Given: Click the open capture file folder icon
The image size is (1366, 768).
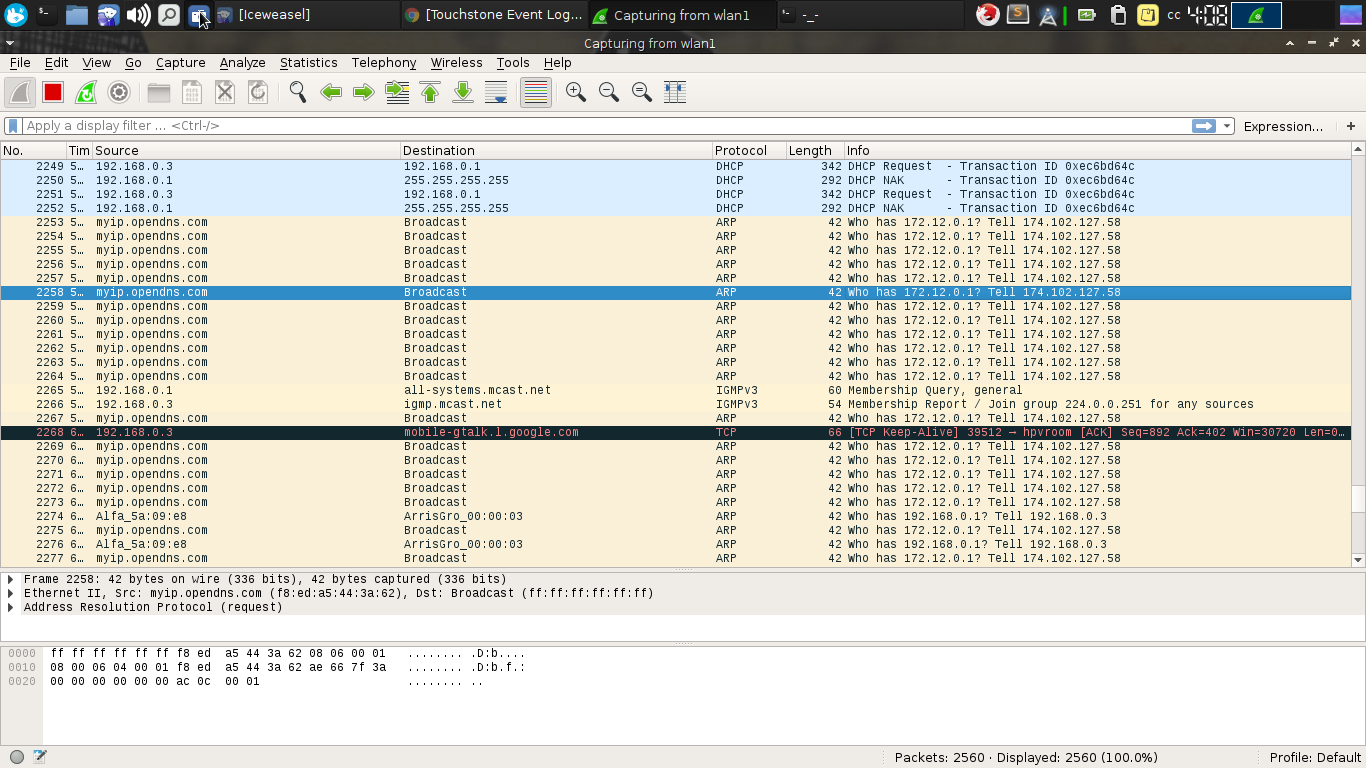Looking at the screenshot, I should point(159,92).
